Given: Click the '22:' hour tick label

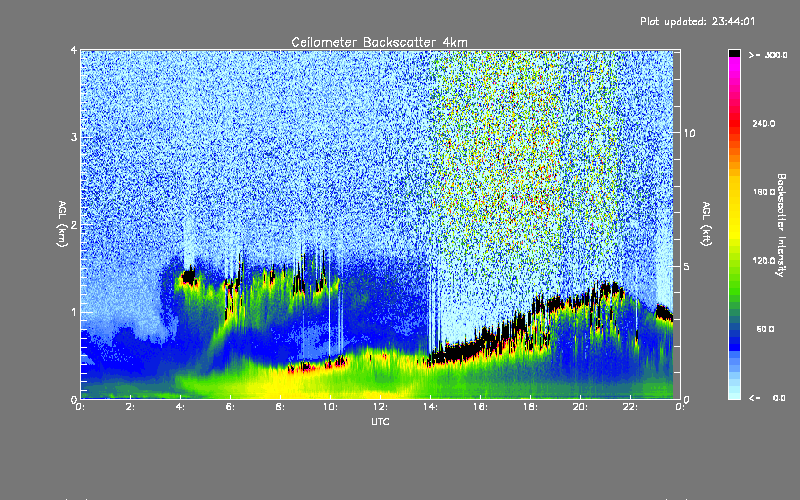Looking at the screenshot, I should (x=631, y=407).
